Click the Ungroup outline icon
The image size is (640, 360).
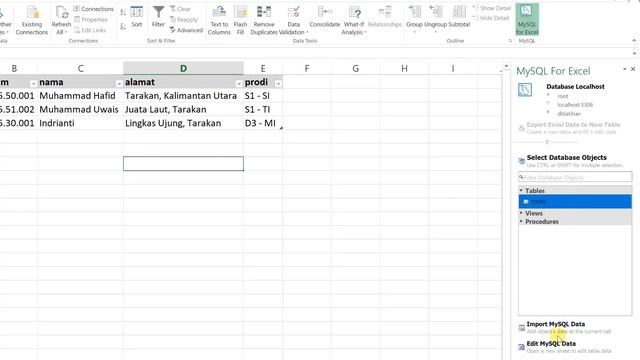click(x=436, y=11)
